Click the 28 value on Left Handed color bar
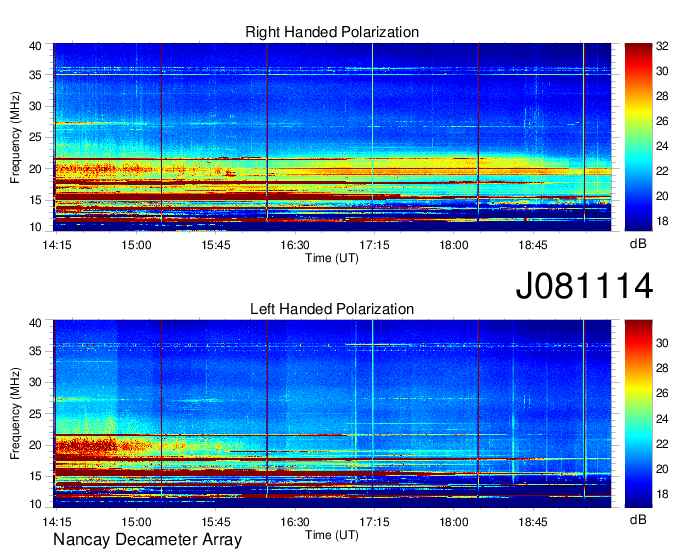This screenshot has height=552, width=680. [x=662, y=369]
